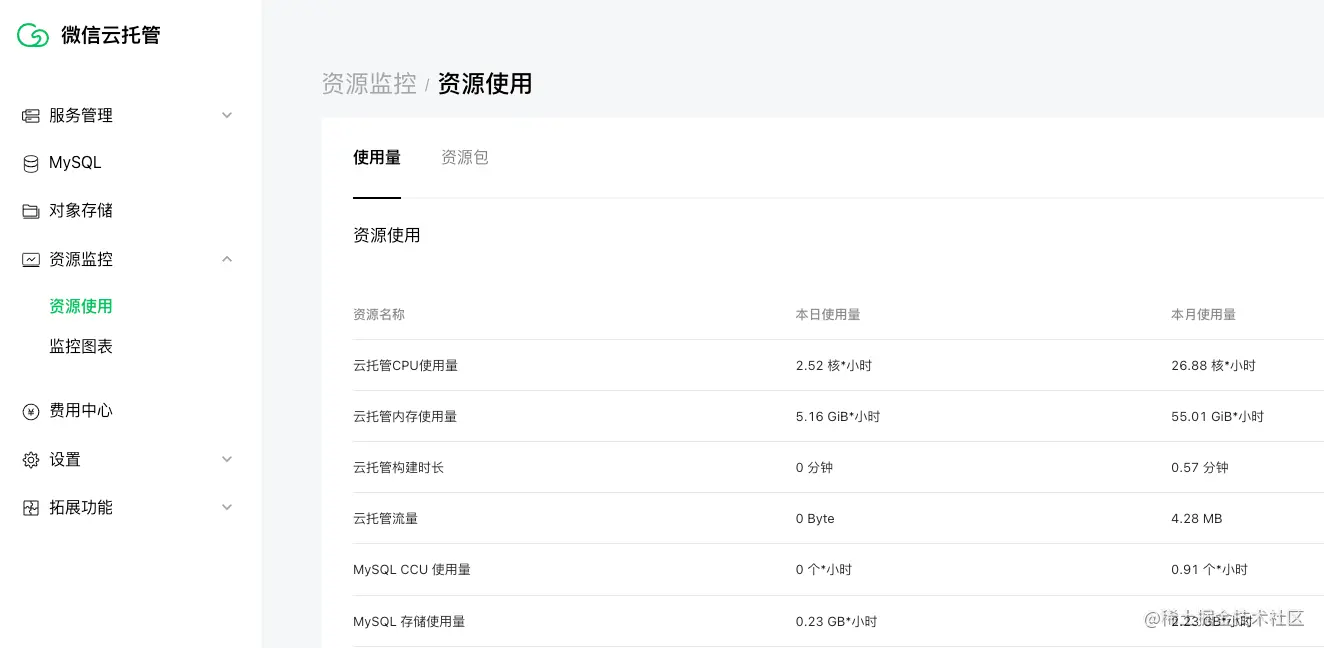Click the 资源使用 section heading
1324x648 pixels.
click(387, 235)
